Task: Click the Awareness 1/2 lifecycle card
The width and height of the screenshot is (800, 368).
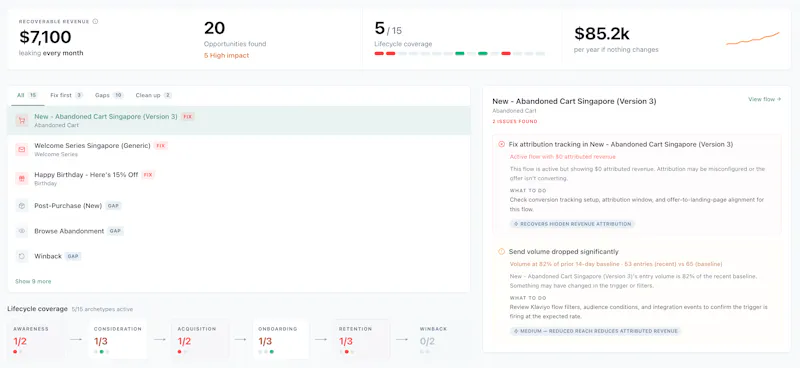Action: coord(36,339)
